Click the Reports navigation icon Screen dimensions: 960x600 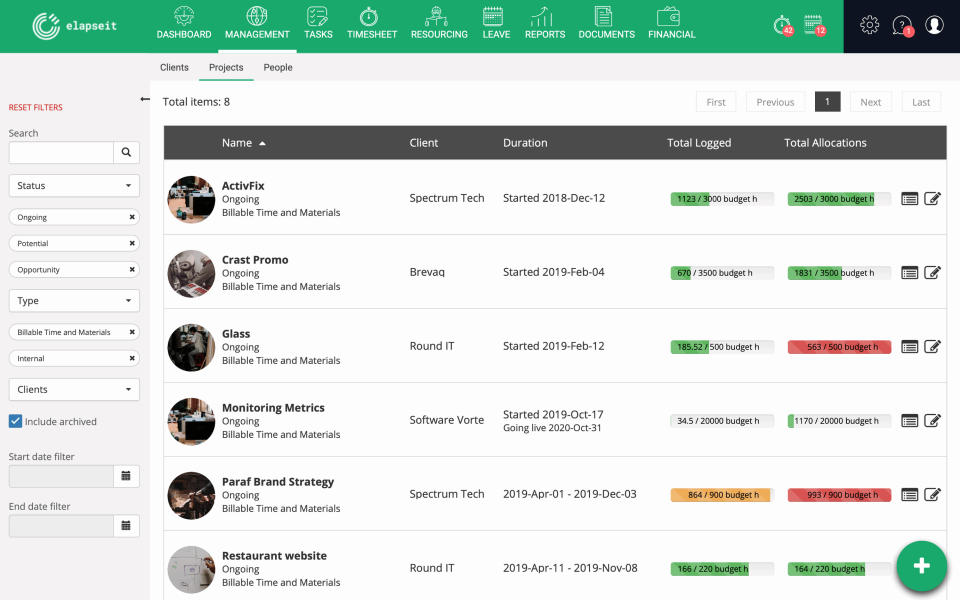click(x=544, y=18)
